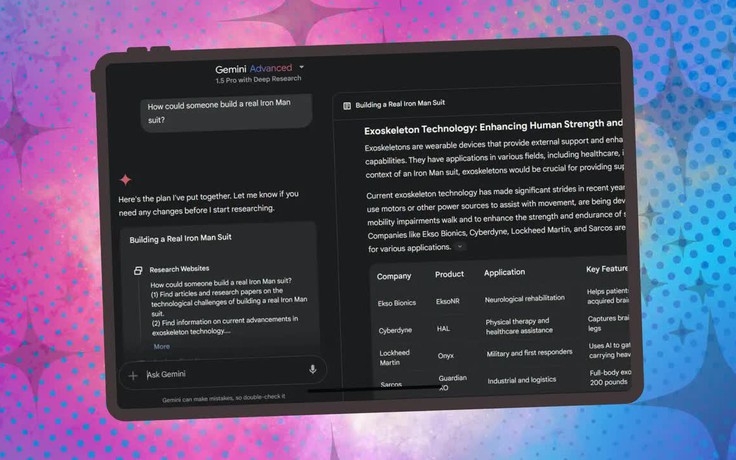The image size is (736, 460).
Task: Click the Key Feature column header
Action: coord(604,270)
